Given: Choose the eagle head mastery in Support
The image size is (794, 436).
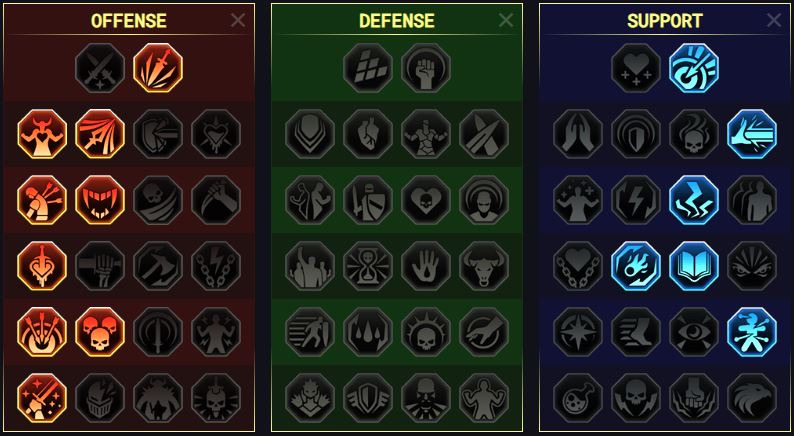Looking at the screenshot, I should 752,398.
